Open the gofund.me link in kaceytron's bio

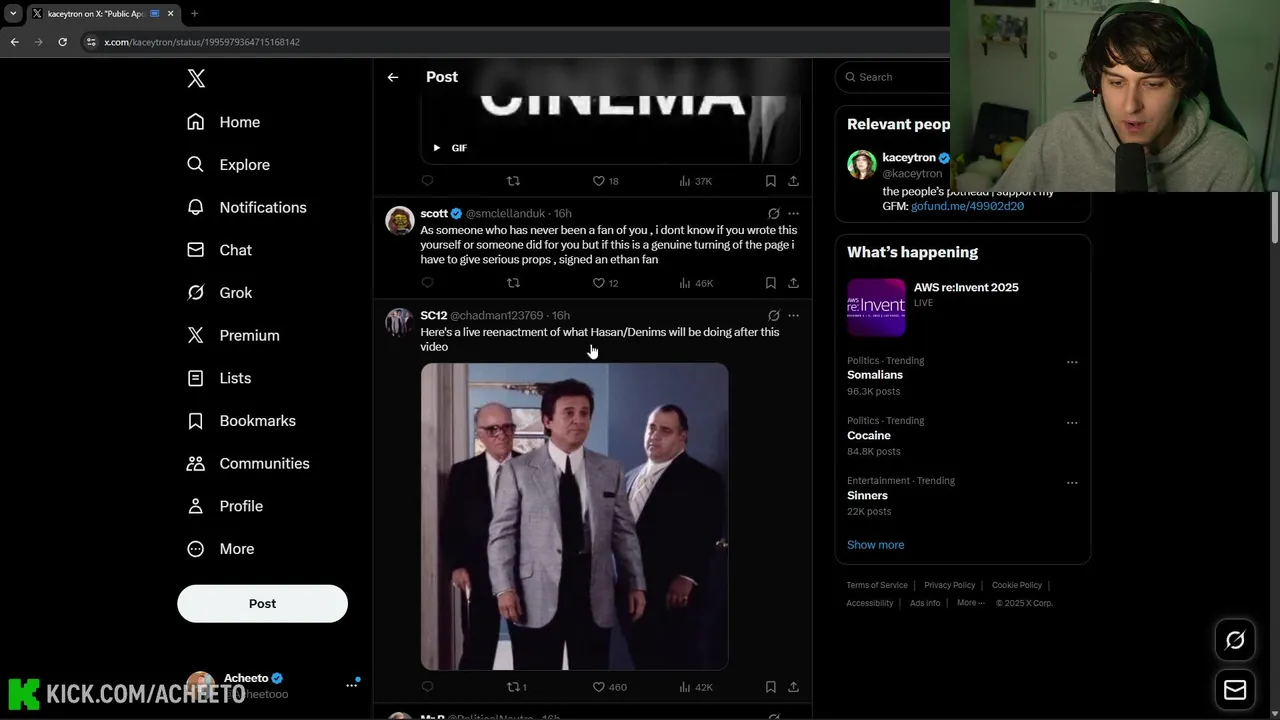pos(967,206)
